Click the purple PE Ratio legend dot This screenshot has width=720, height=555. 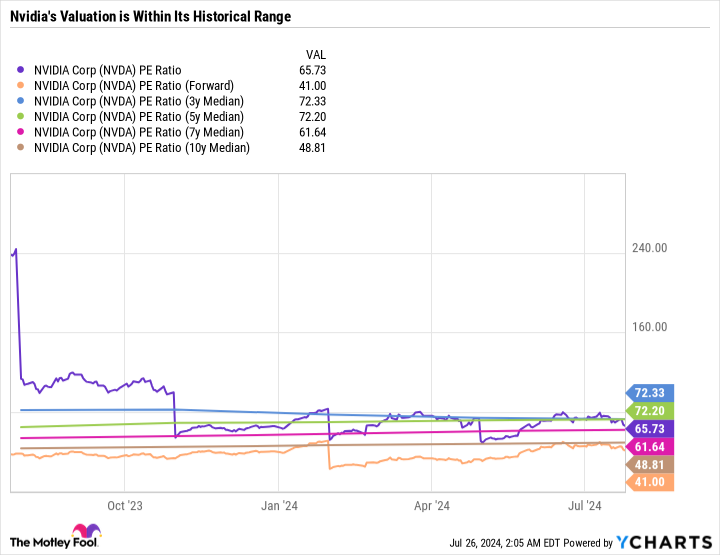click(x=20, y=70)
